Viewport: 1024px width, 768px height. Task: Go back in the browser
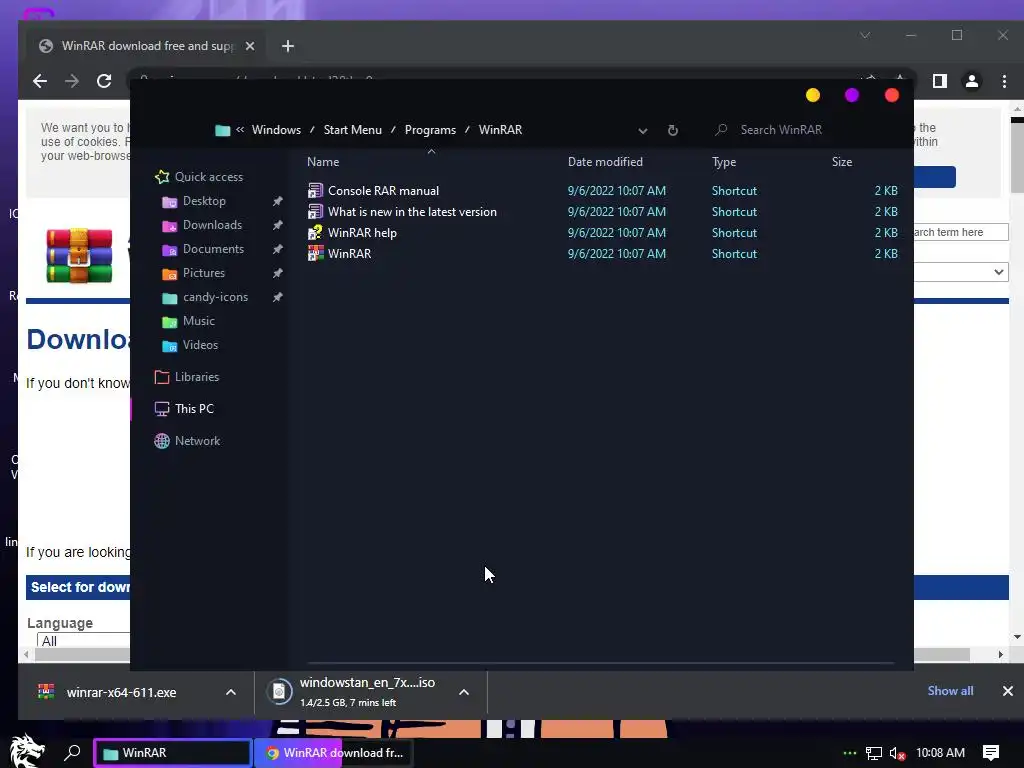click(40, 81)
